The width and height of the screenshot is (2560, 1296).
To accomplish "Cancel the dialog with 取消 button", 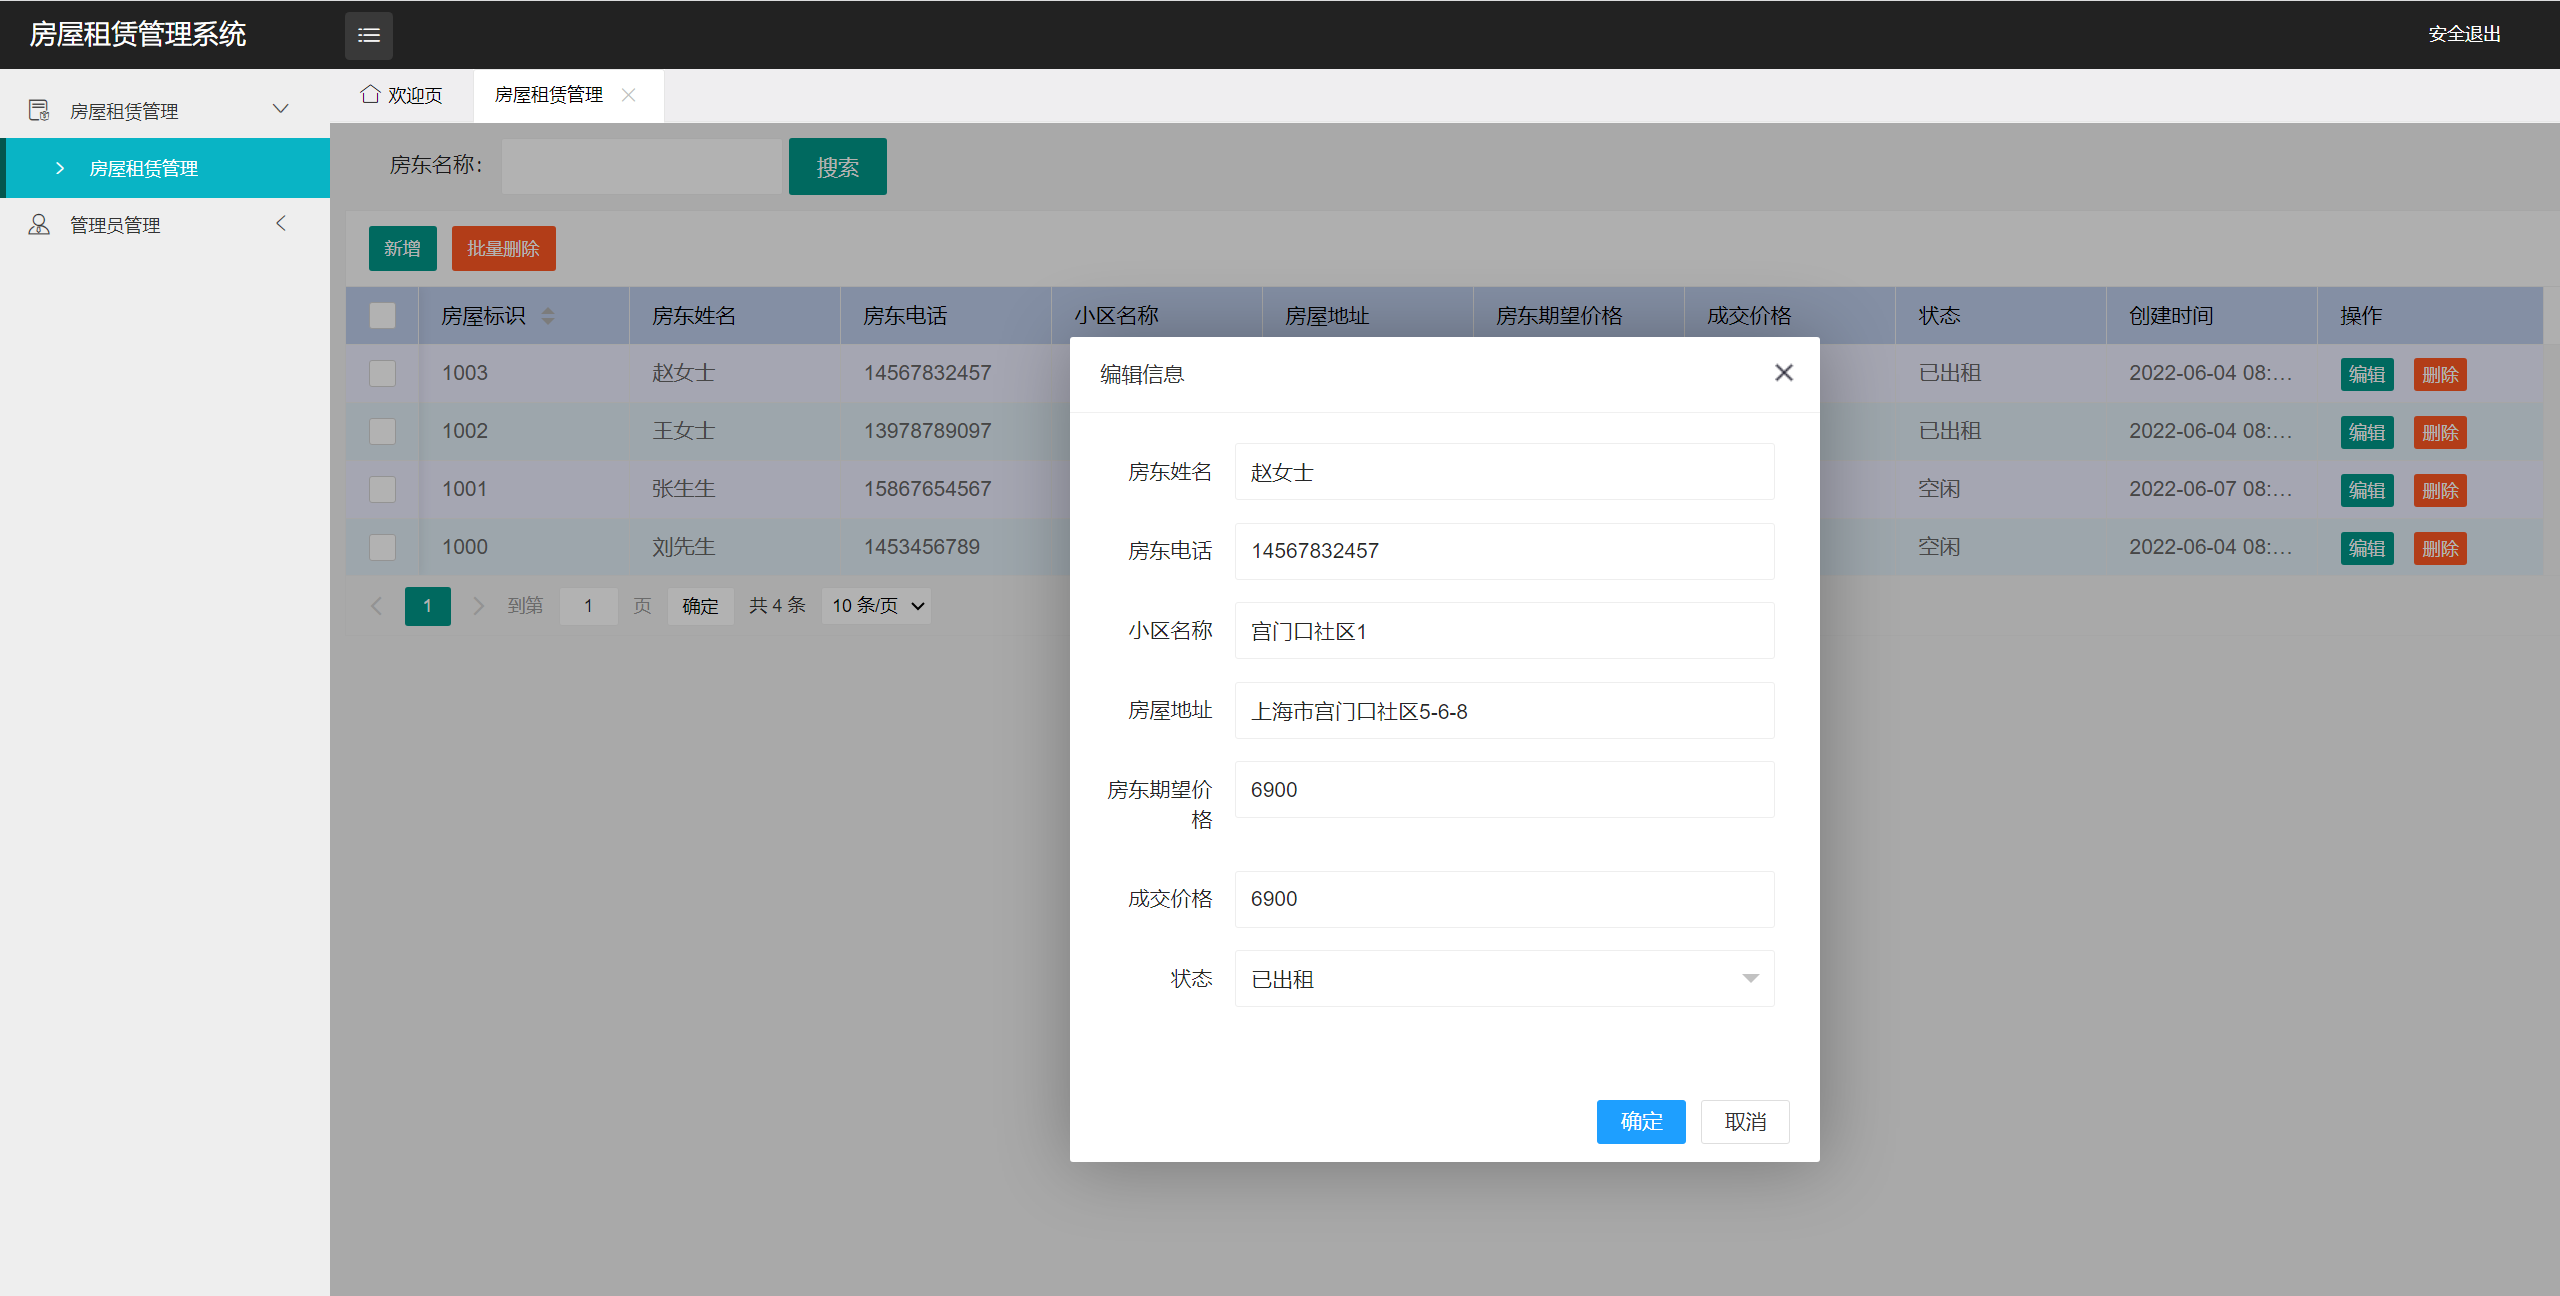I will (1745, 1122).
